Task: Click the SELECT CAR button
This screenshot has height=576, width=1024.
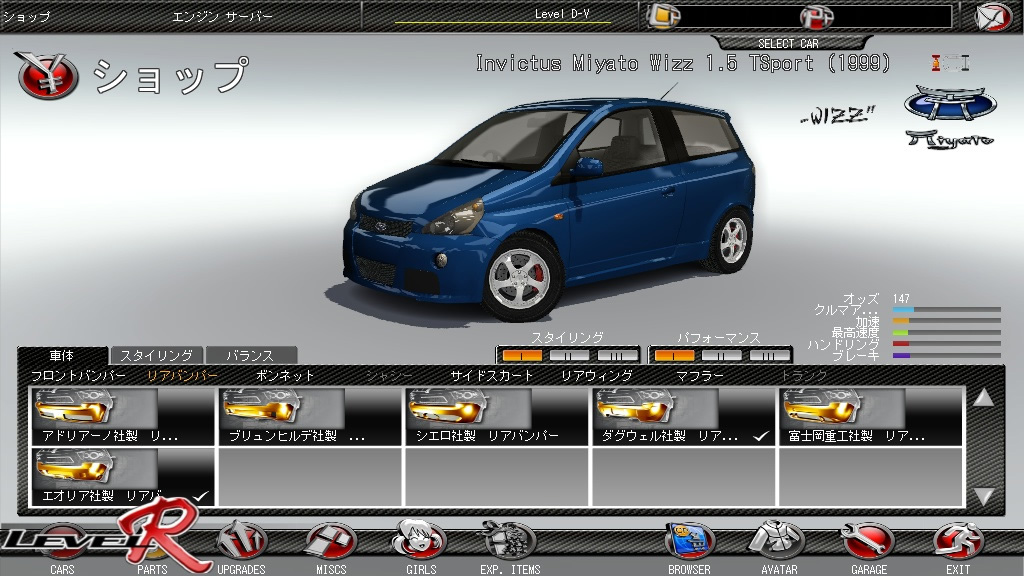Action: click(x=788, y=44)
